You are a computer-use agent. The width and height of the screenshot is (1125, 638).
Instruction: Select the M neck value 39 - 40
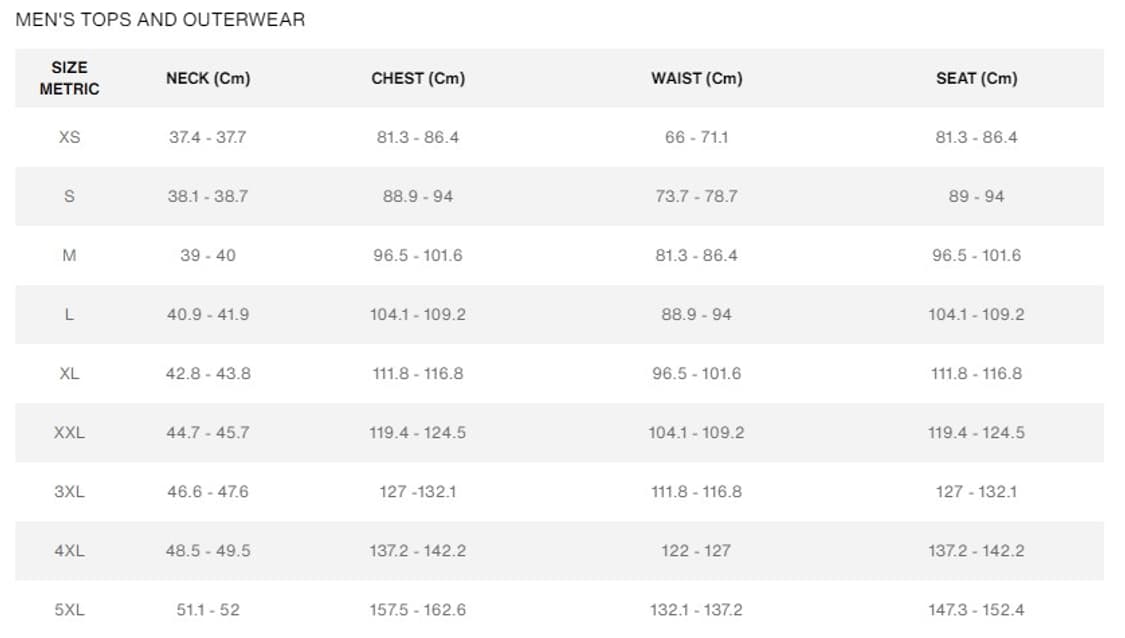pos(208,255)
